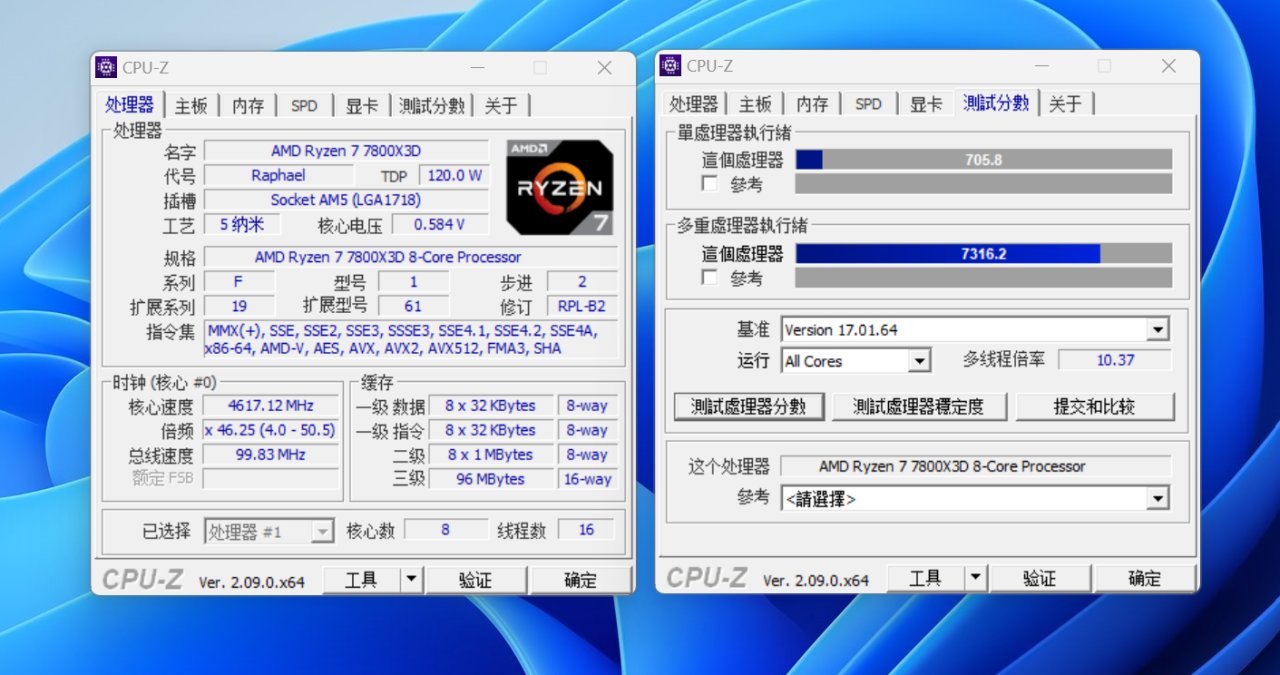Click 二级 cache value 8 x 1 MBytes
1280x675 pixels.
(x=491, y=455)
